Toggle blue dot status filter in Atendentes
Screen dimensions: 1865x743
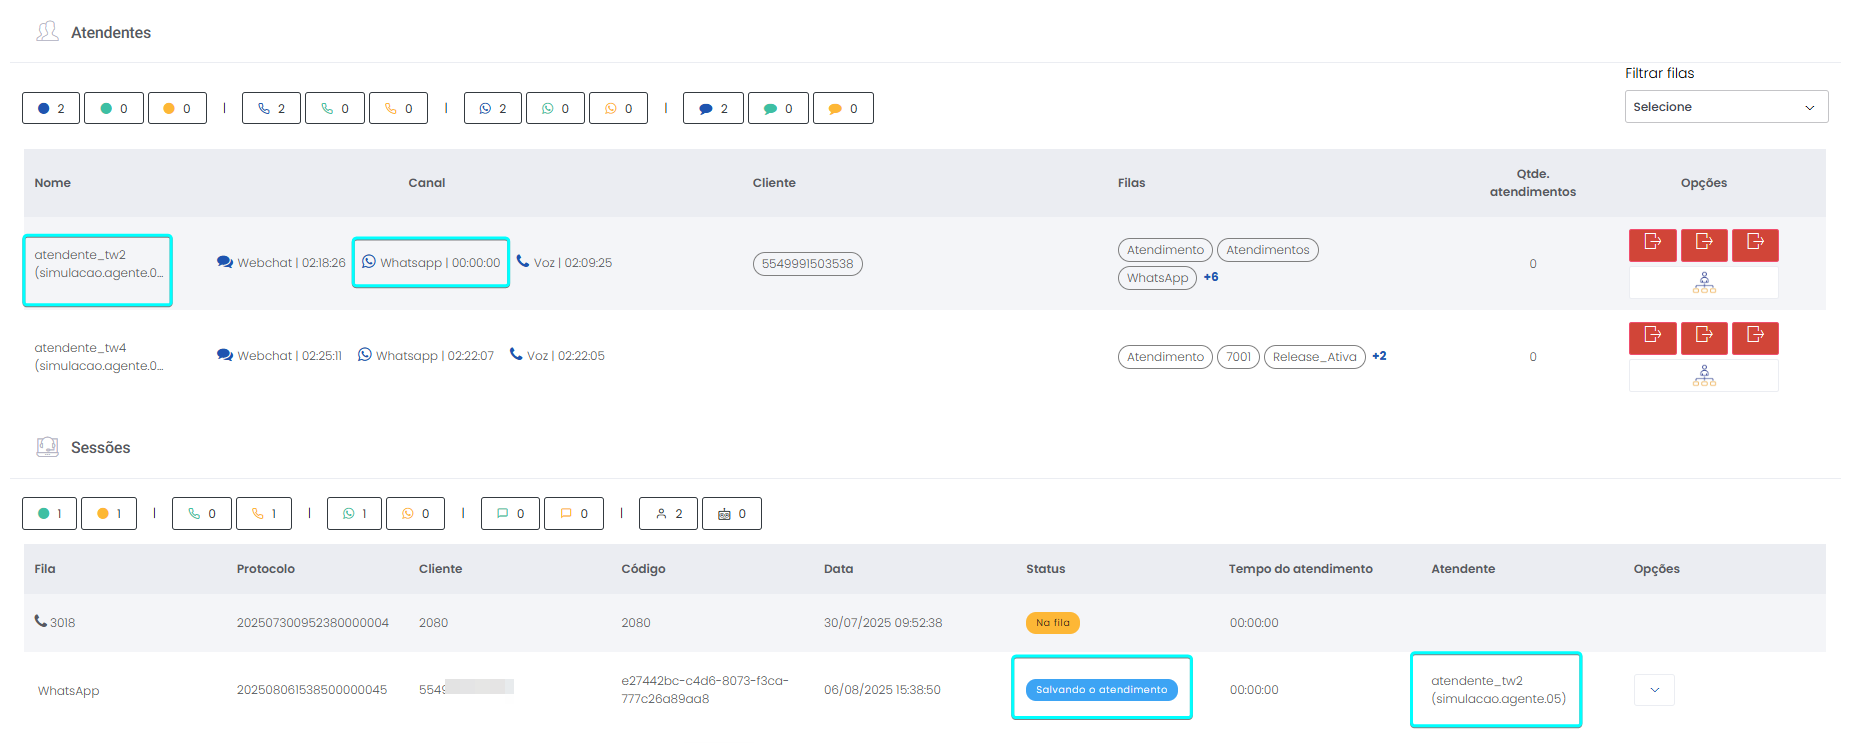[51, 108]
